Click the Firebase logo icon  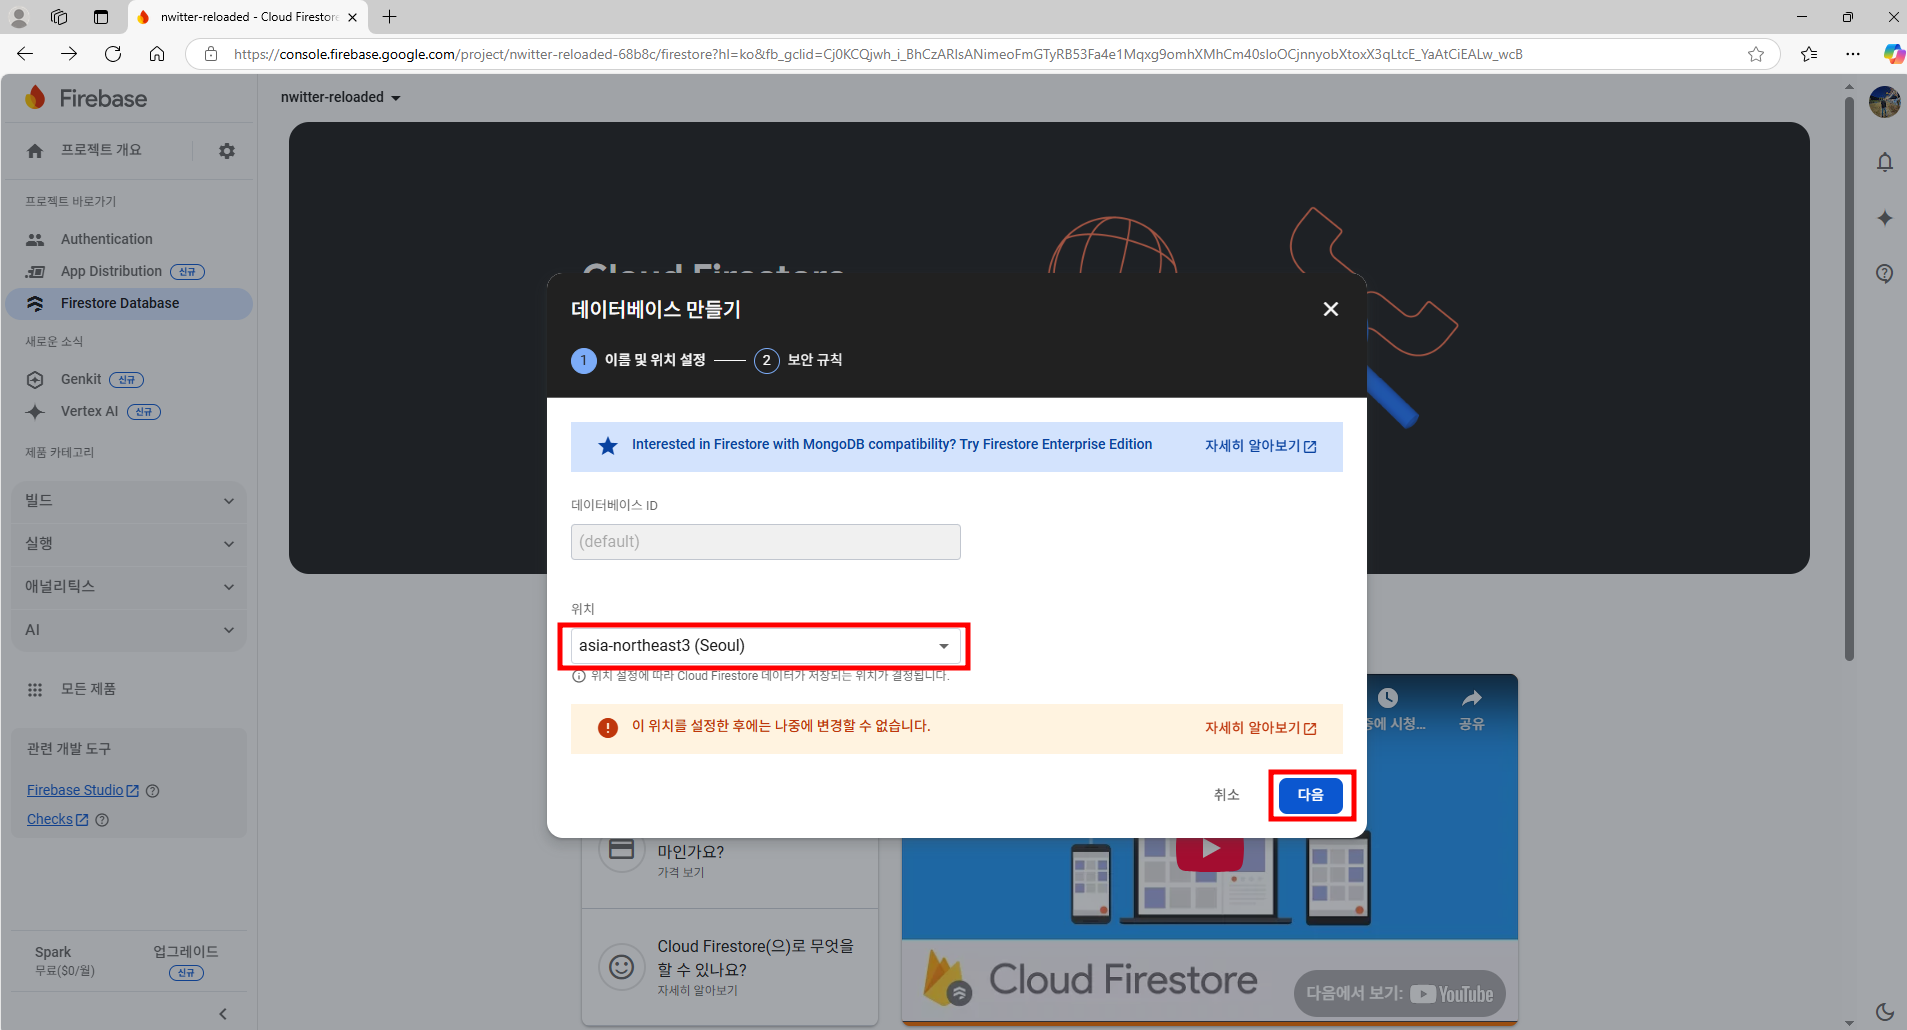coord(36,97)
